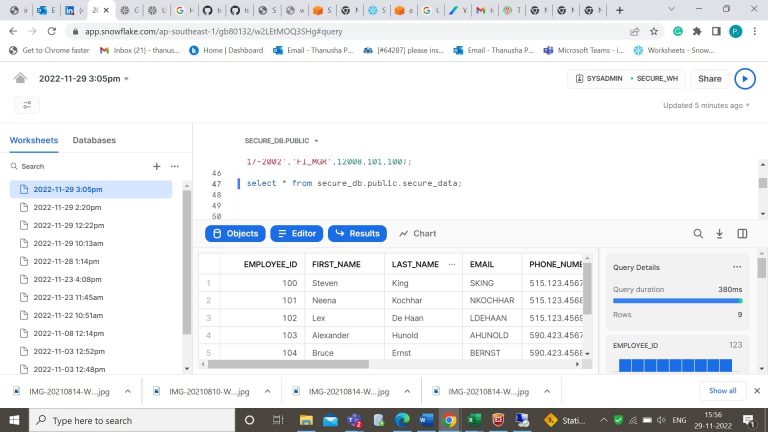Image resolution: width=768 pixels, height=432 pixels.
Task: Download the query results
Action: pos(719,233)
